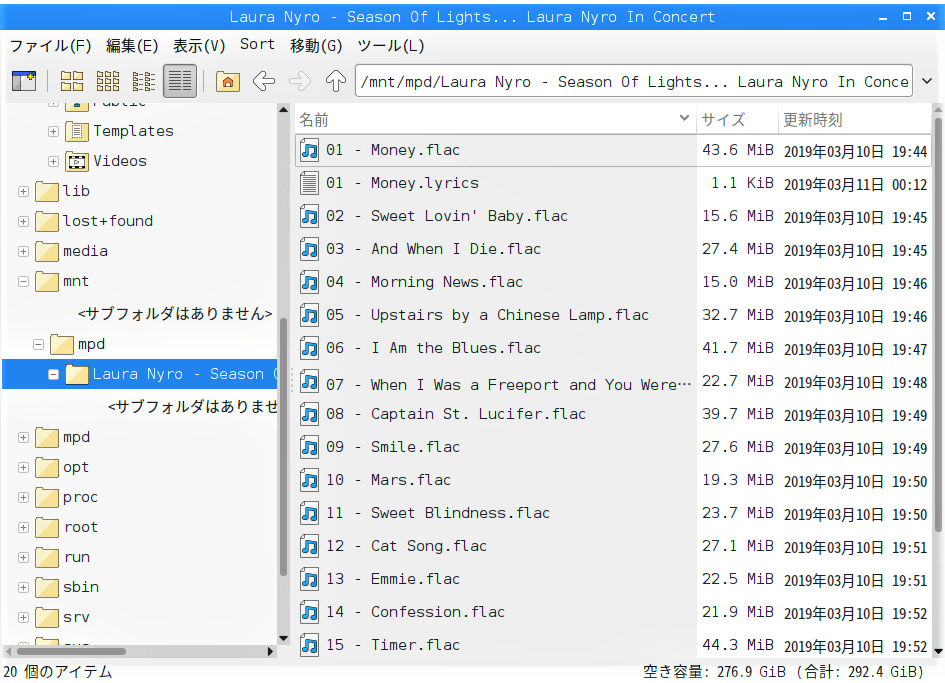Expand the proc folder

pyautogui.click(x=24, y=497)
